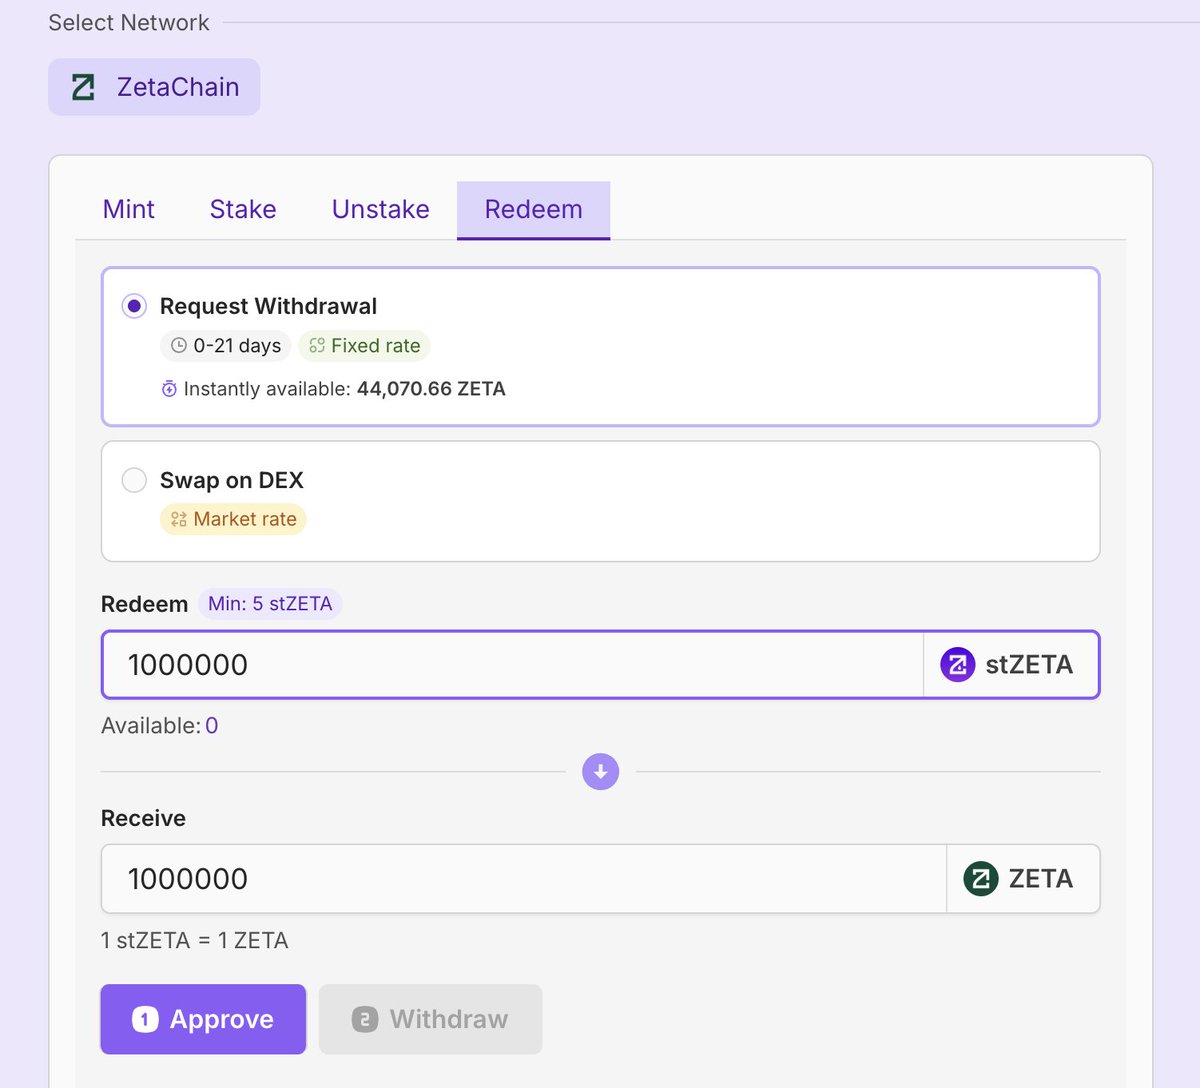This screenshot has width=1200, height=1088.
Task: Click the Request Withdrawal title text
Action: point(269,306)
